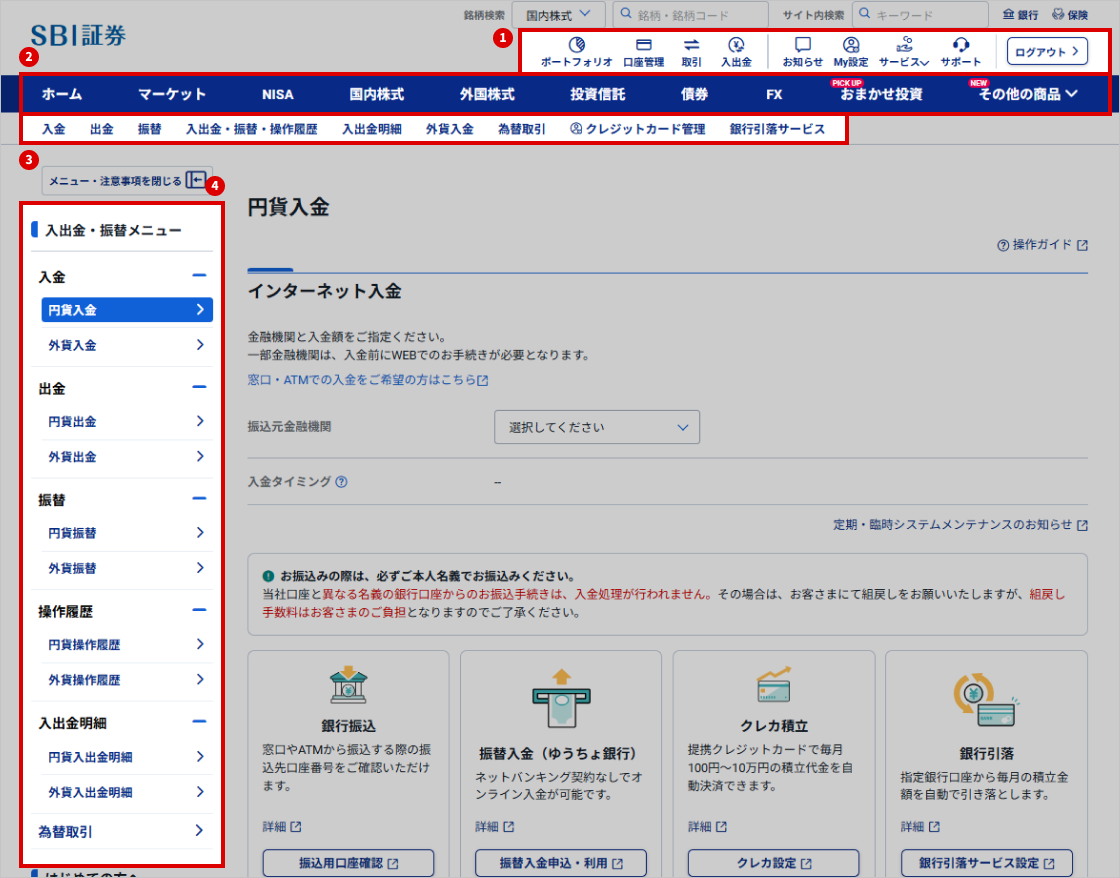The height and width of the screenshot is (878, 1120).
Task: Open the 国内株式 search type dropdown
Action: (558, 14)
